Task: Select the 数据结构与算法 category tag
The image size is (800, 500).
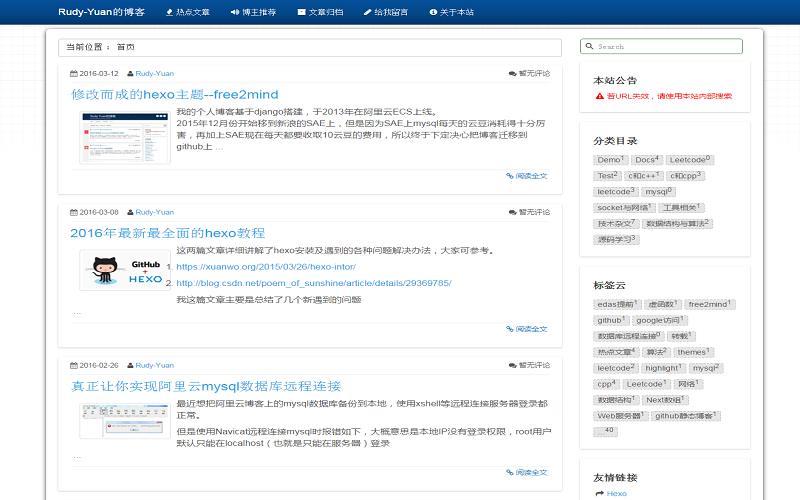Action: pos(676,224)
